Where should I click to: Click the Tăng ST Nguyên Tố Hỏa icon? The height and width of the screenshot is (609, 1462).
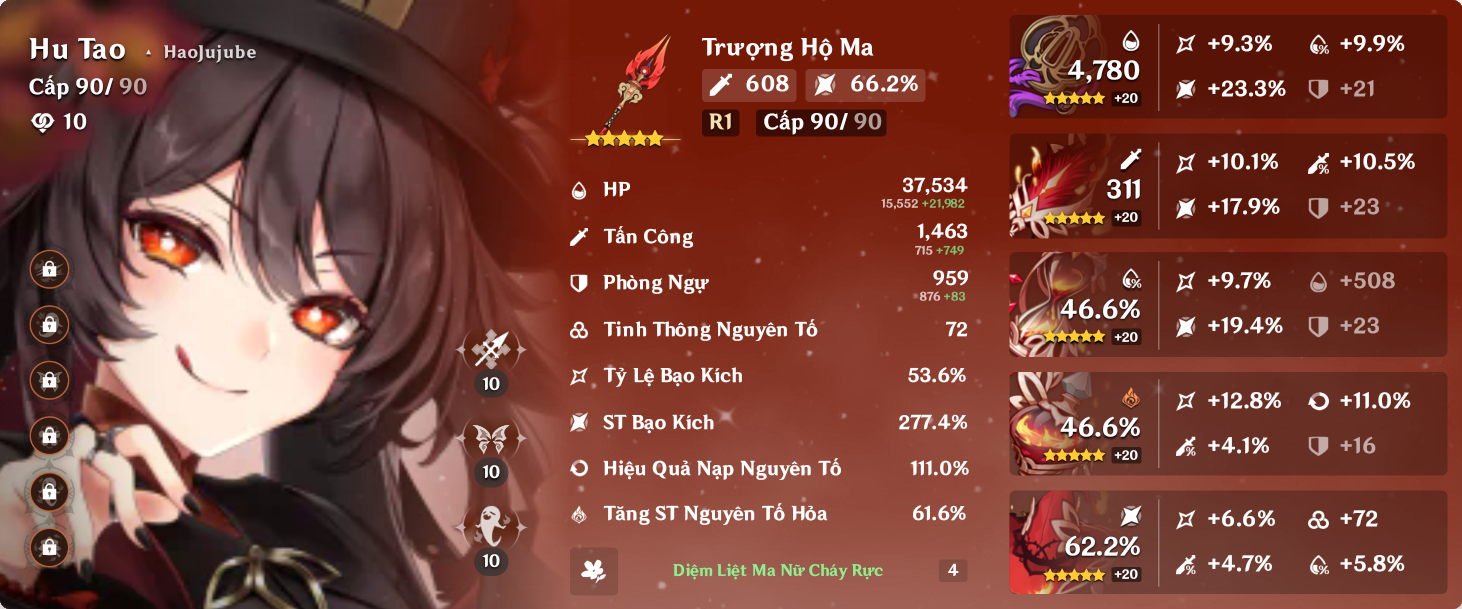tap(579, 515)
